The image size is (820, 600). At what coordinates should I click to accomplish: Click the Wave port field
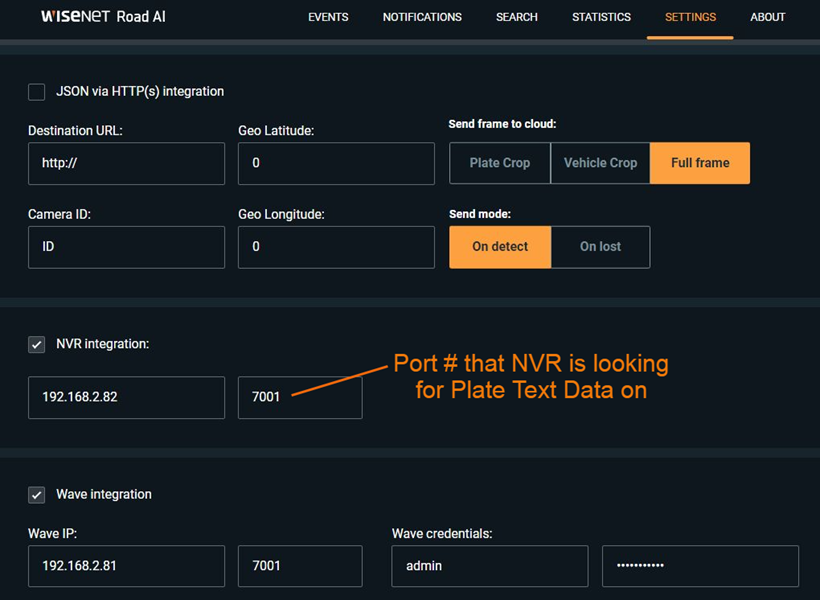[x=300, y=566]
